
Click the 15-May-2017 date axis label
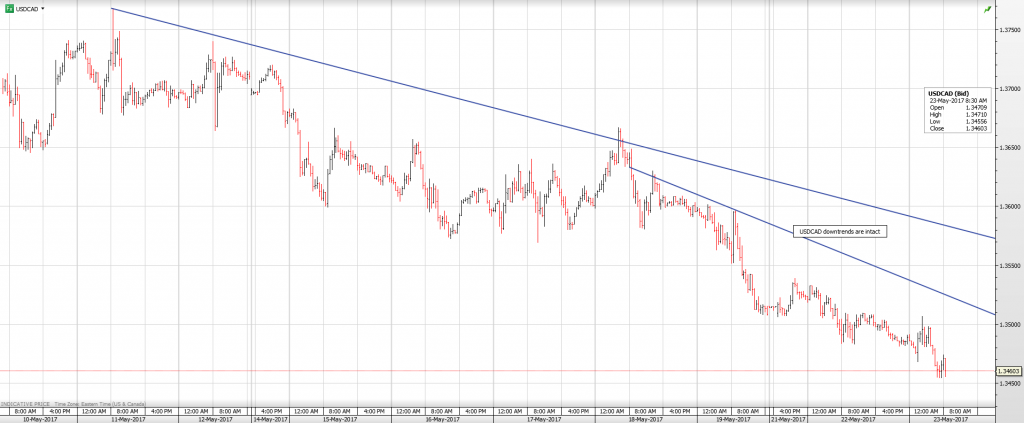(x=338, y=418)
